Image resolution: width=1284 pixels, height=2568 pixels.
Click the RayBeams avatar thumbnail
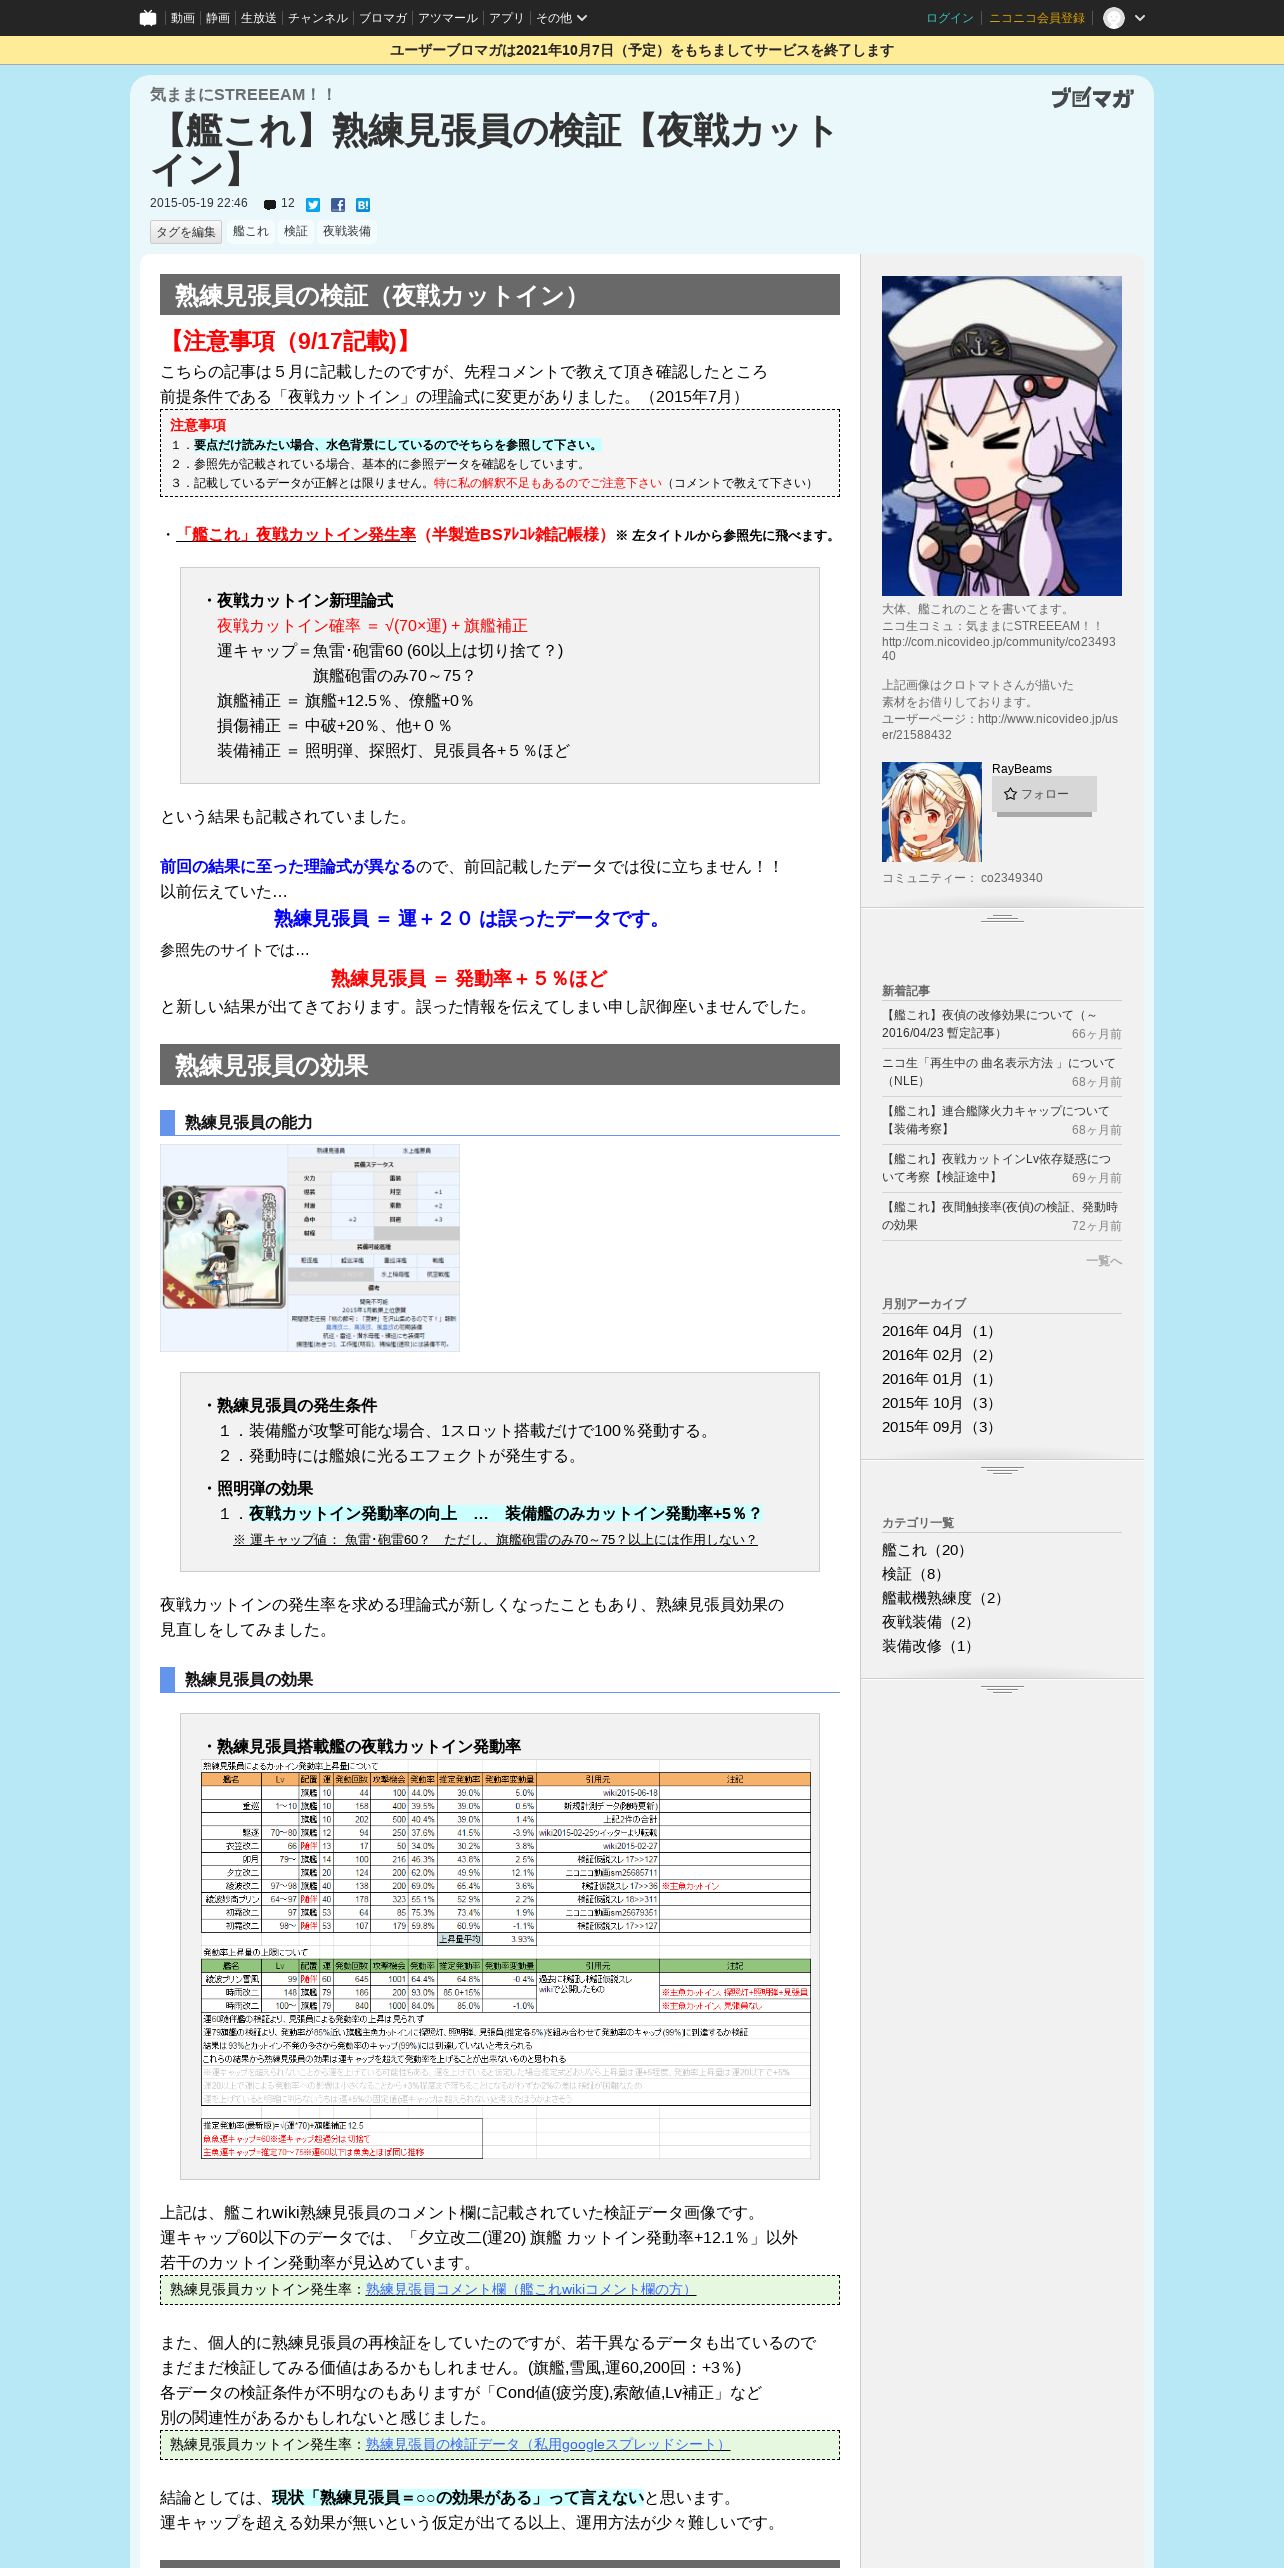[x=932, y=812]
